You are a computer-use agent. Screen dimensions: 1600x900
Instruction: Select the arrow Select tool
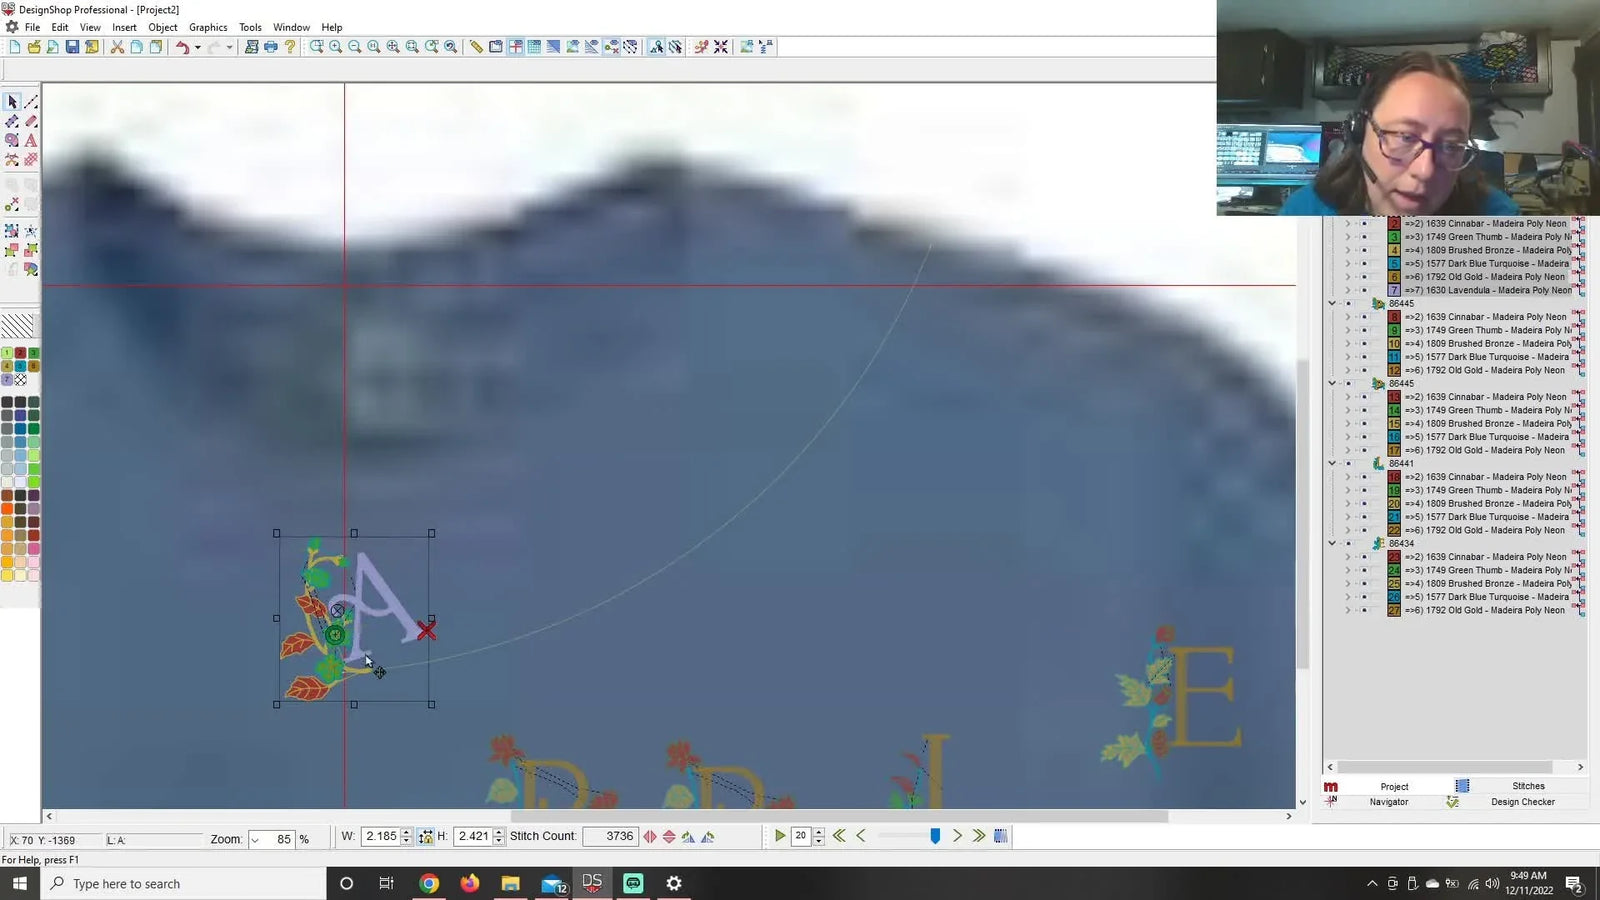[13, 101]
